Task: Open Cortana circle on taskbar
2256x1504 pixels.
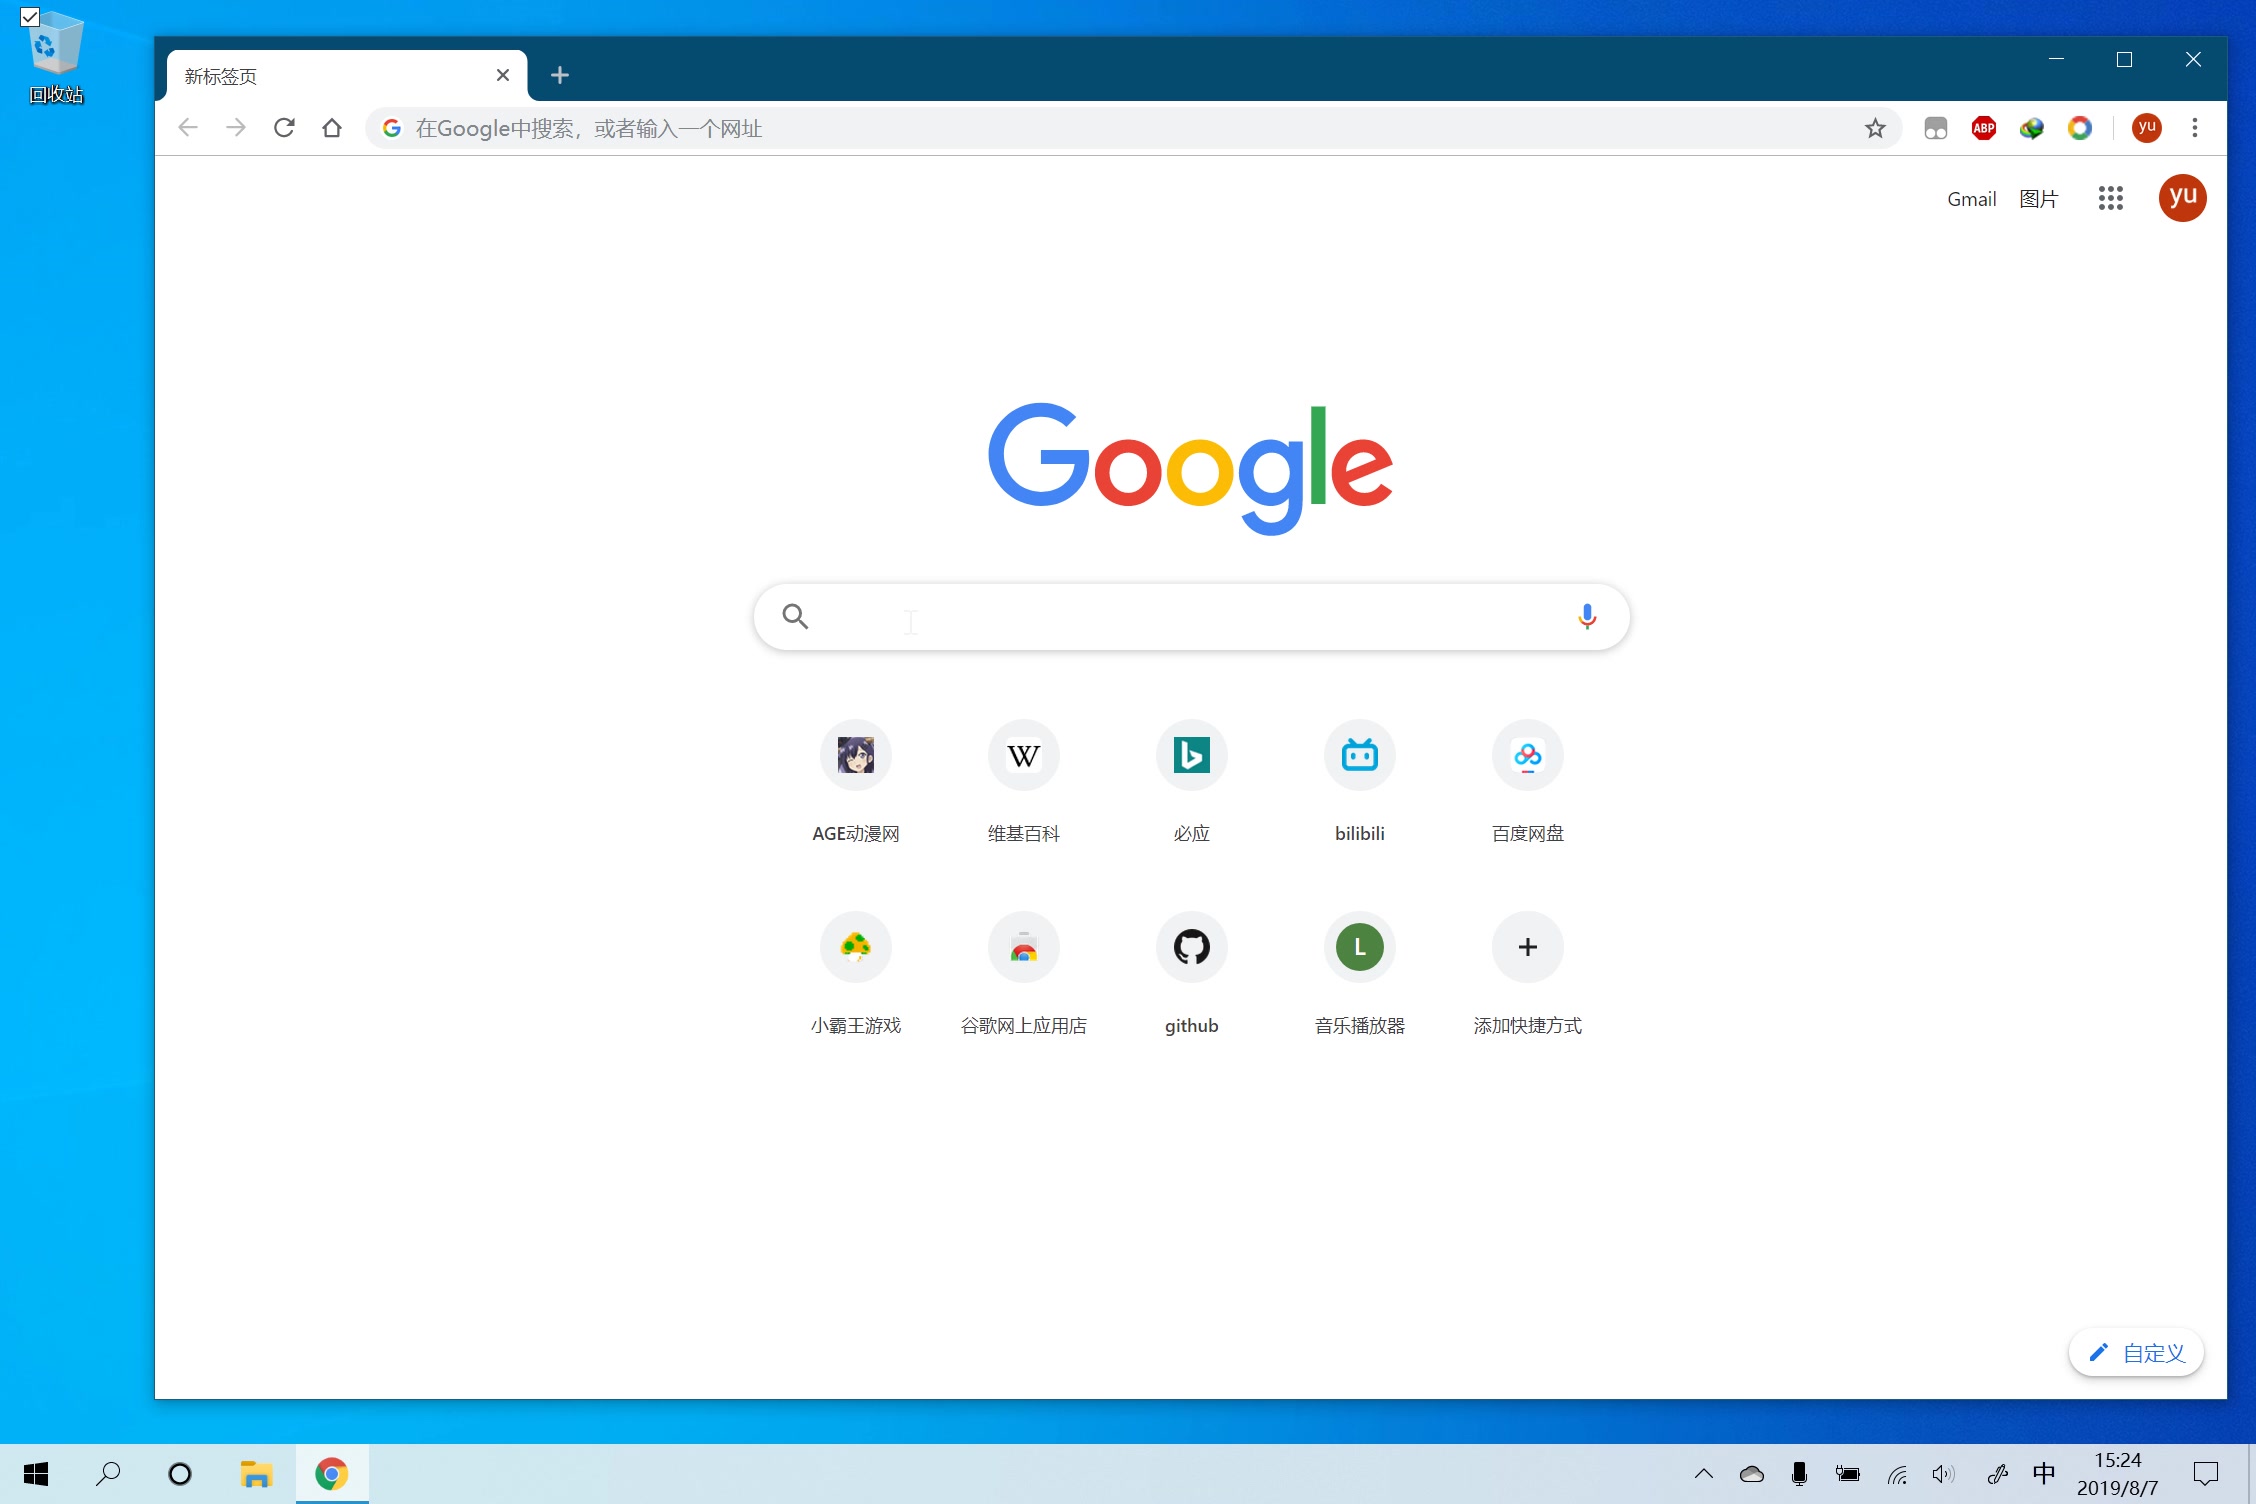Action: tap(180, 1474)
